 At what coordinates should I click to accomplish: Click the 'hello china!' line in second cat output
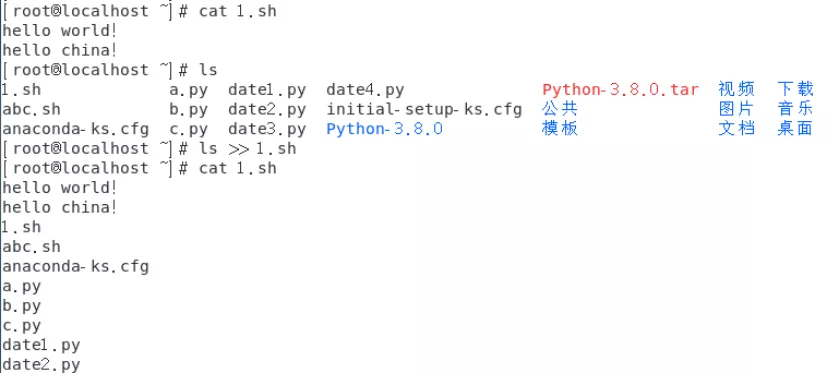tap(59, 207)
